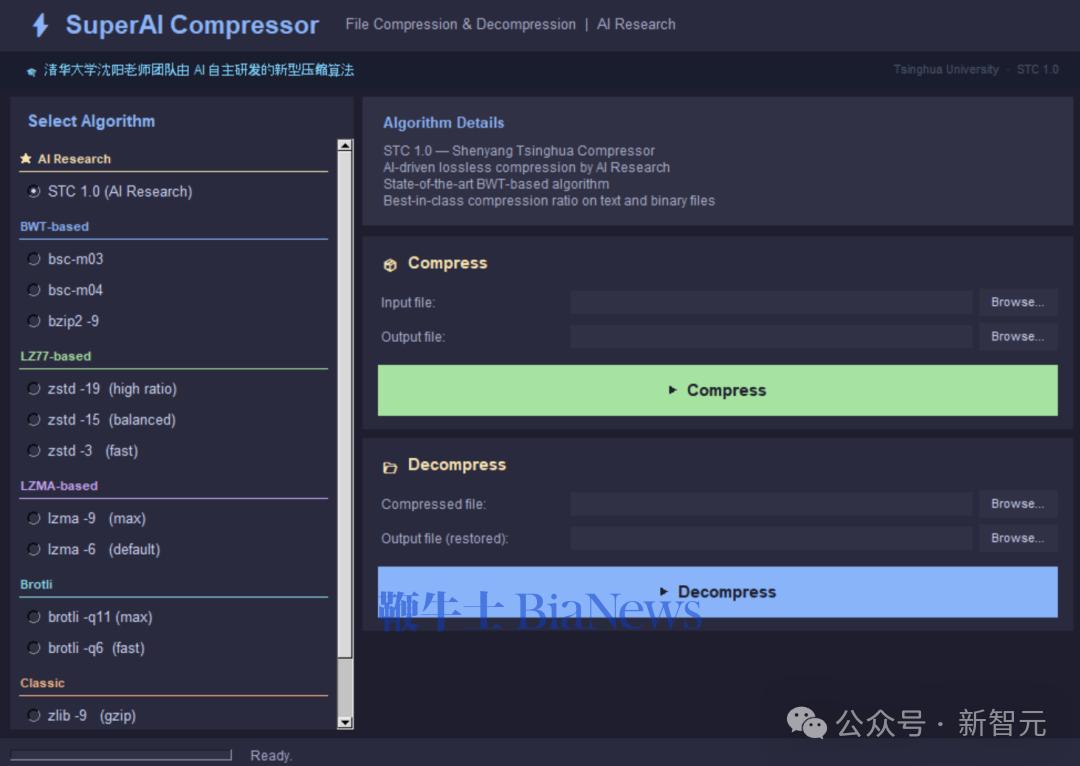The width and height of the screenshot is (1080, 766).
Task: Click 'Best-in-class compression ratio' description line
Action: click(549, 200)
